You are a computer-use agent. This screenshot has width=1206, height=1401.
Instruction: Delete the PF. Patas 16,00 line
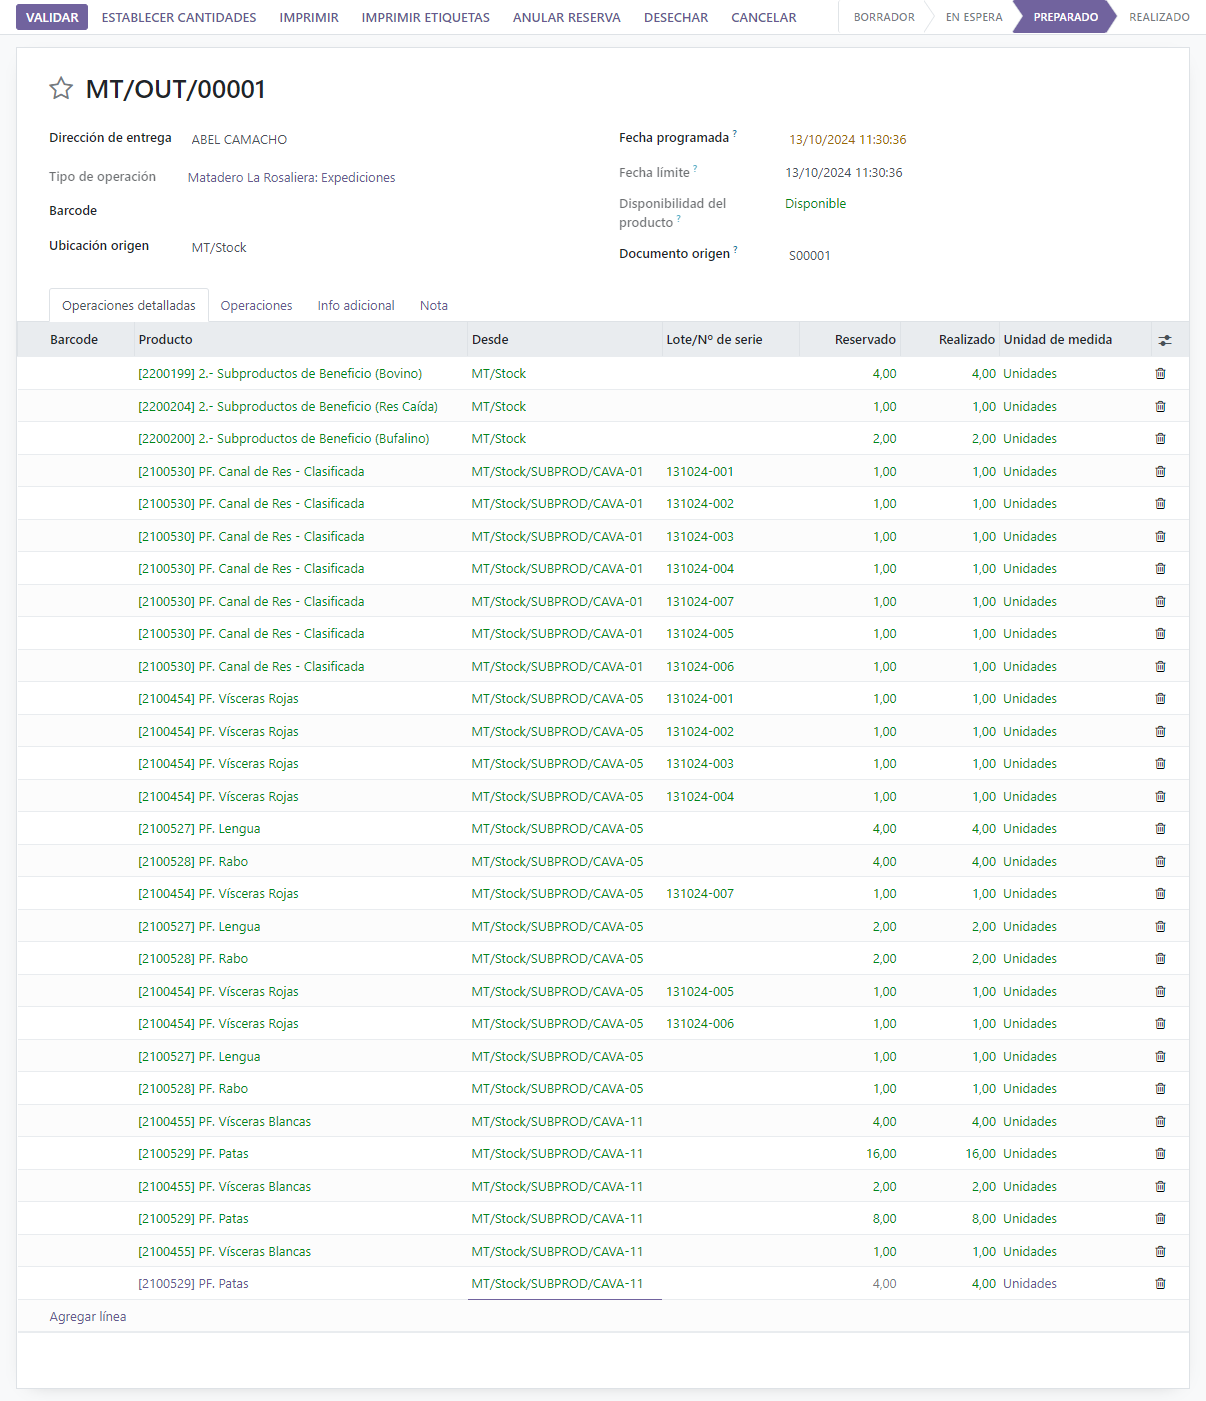1160,1154
